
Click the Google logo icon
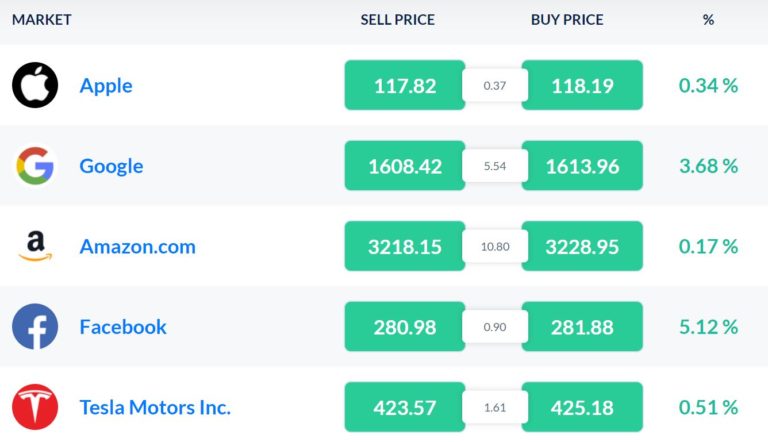point(35,166)
